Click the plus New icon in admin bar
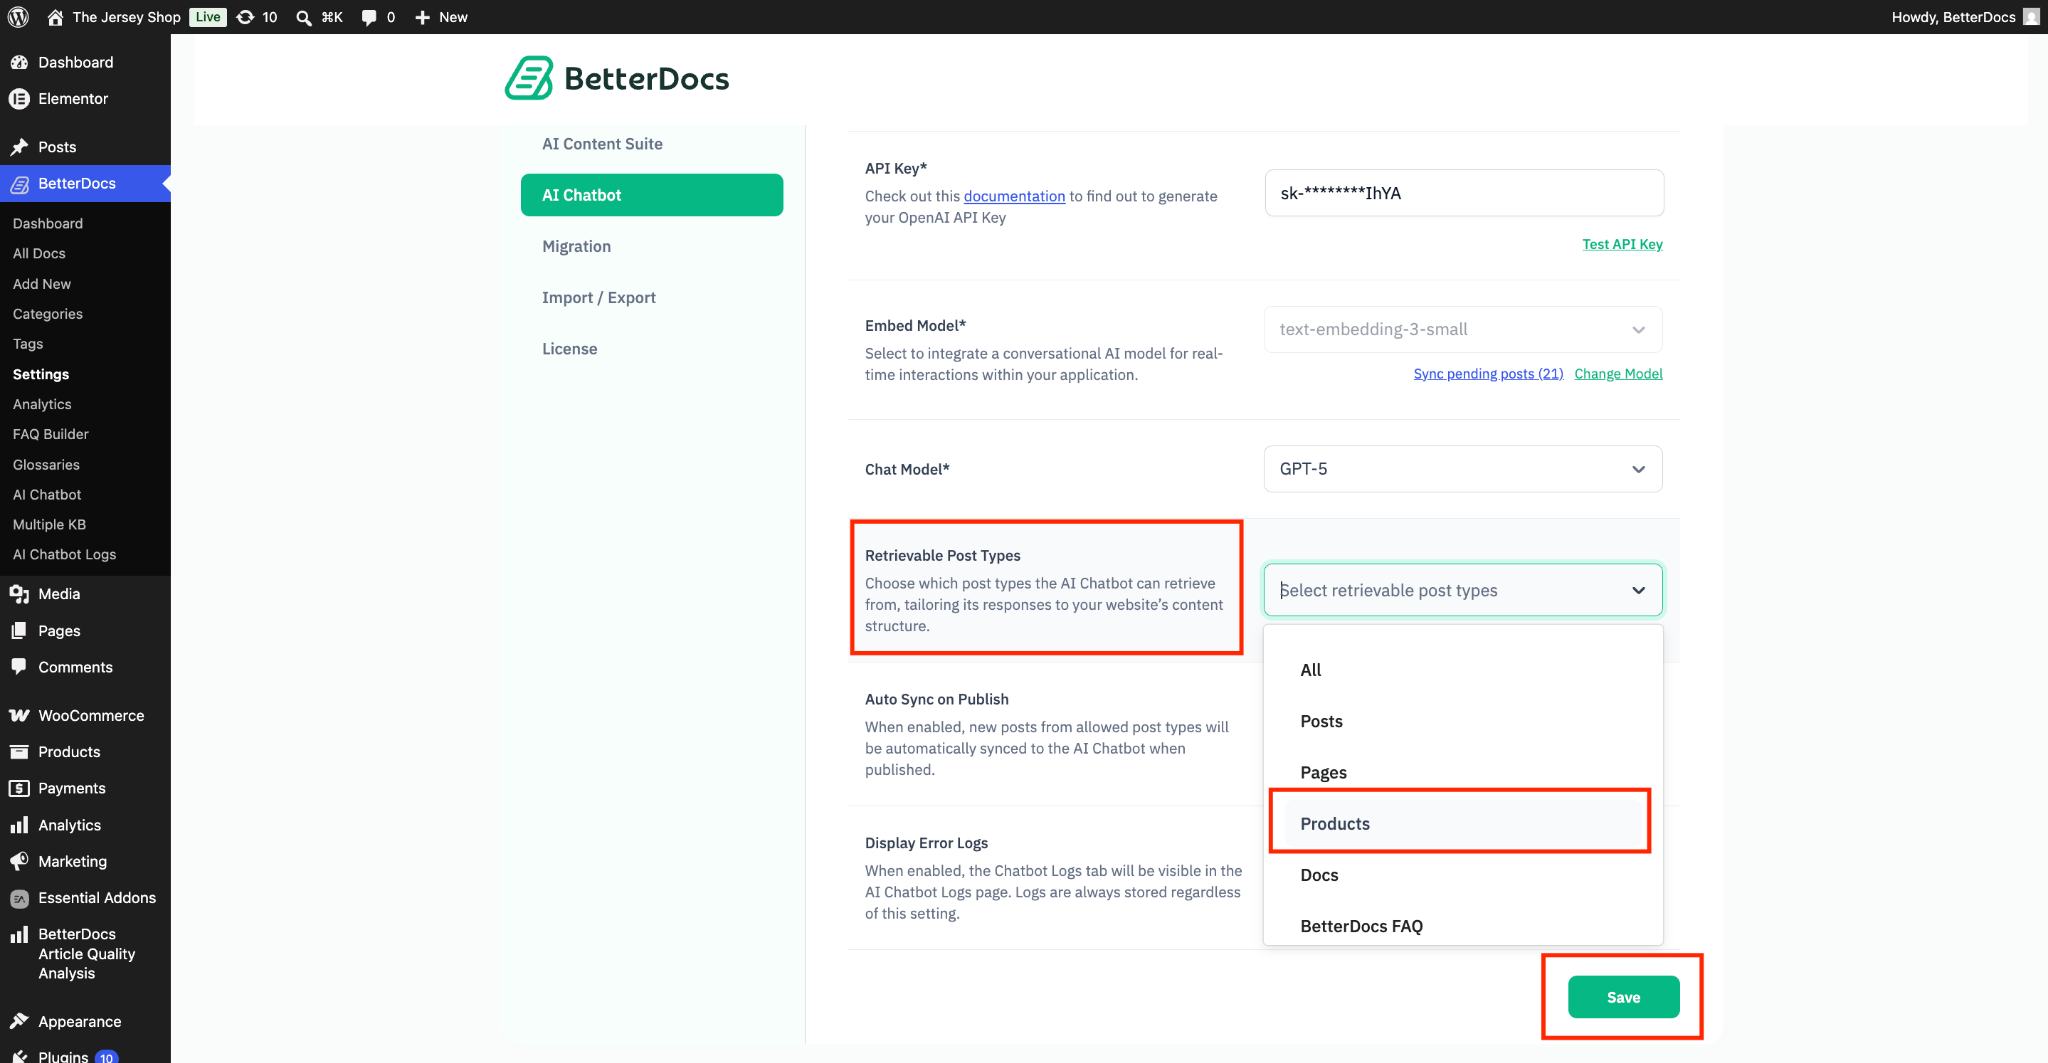Viewport: 2048px width, 1063px height. coord(422,17)
